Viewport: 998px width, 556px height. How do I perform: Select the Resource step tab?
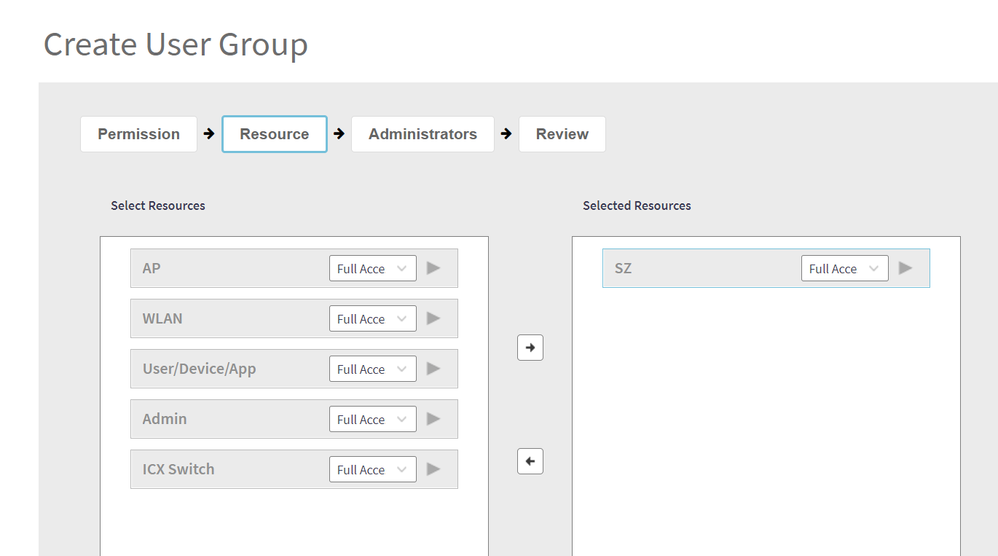coord(274,134)
